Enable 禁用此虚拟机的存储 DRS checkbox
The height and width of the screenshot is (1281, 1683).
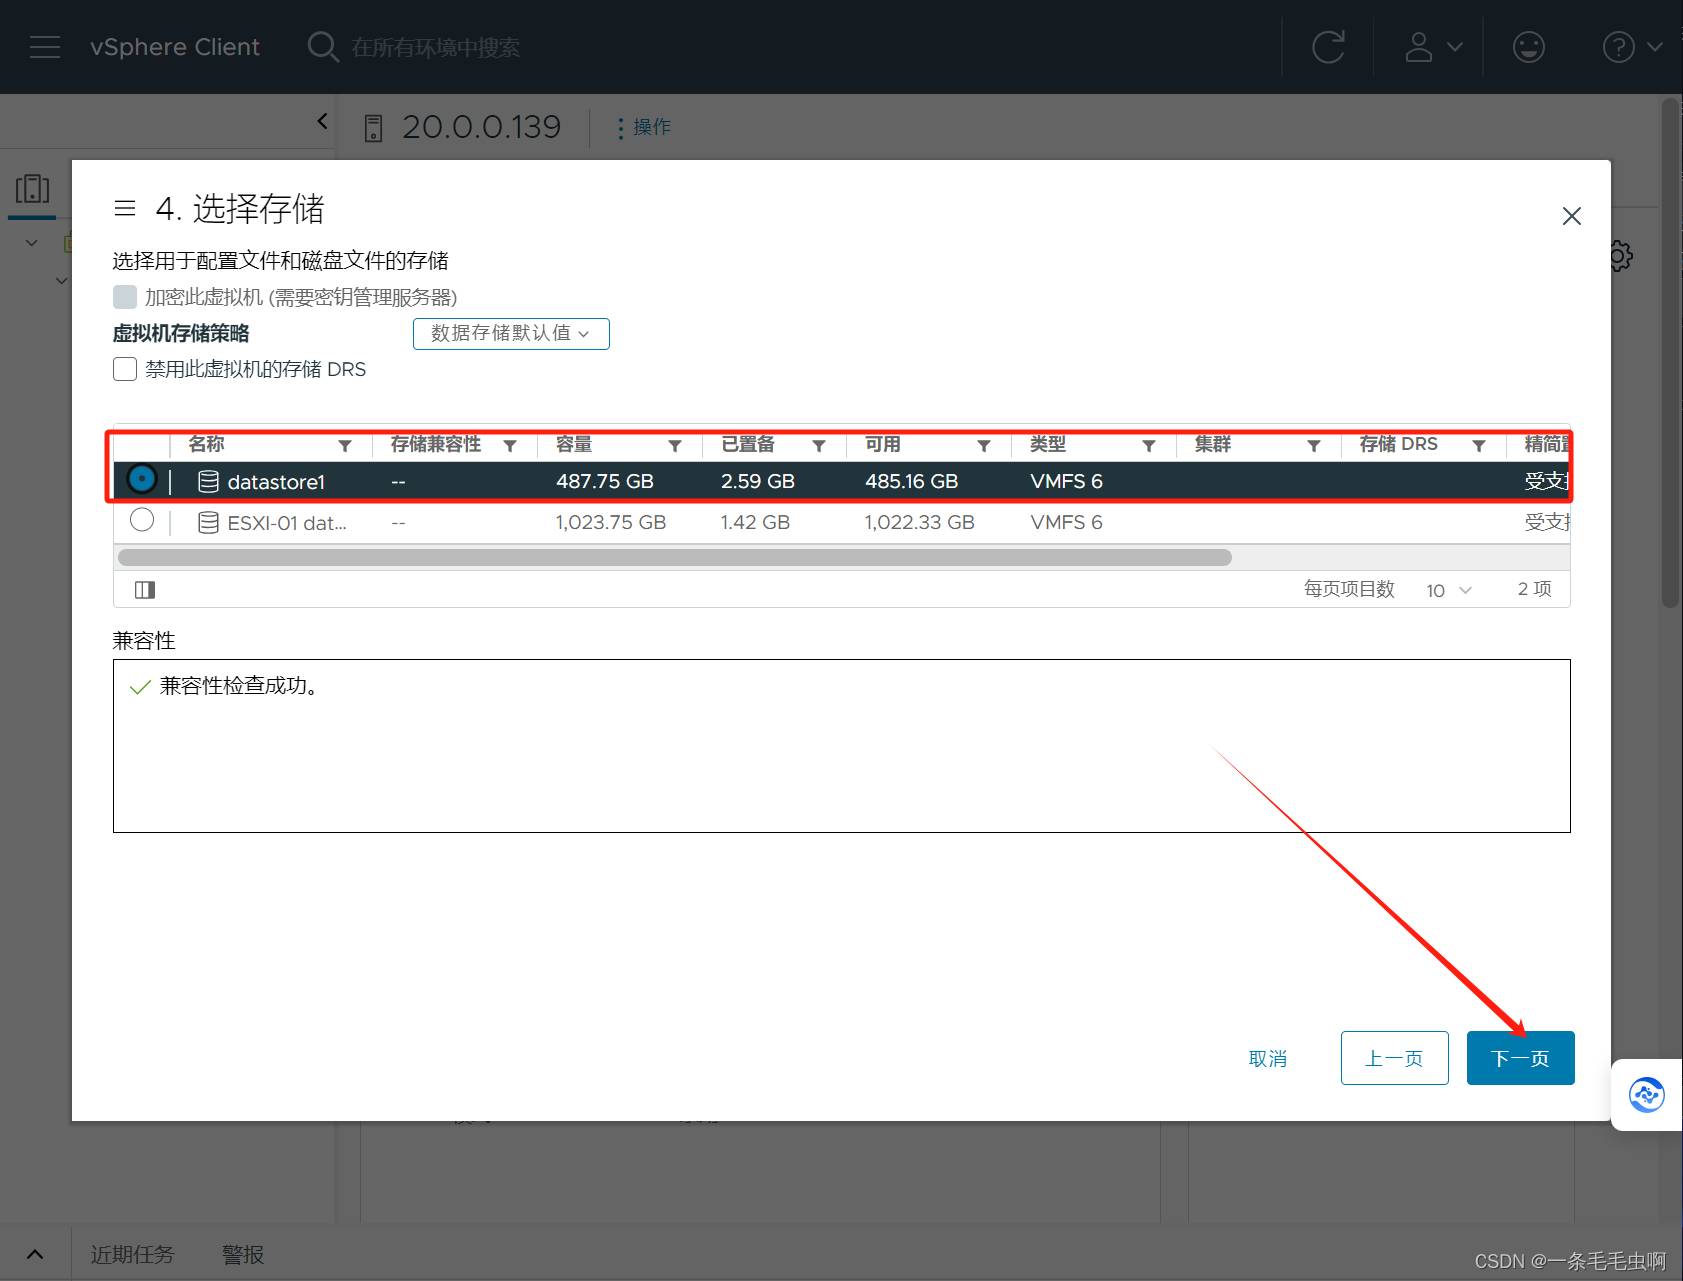125,369
